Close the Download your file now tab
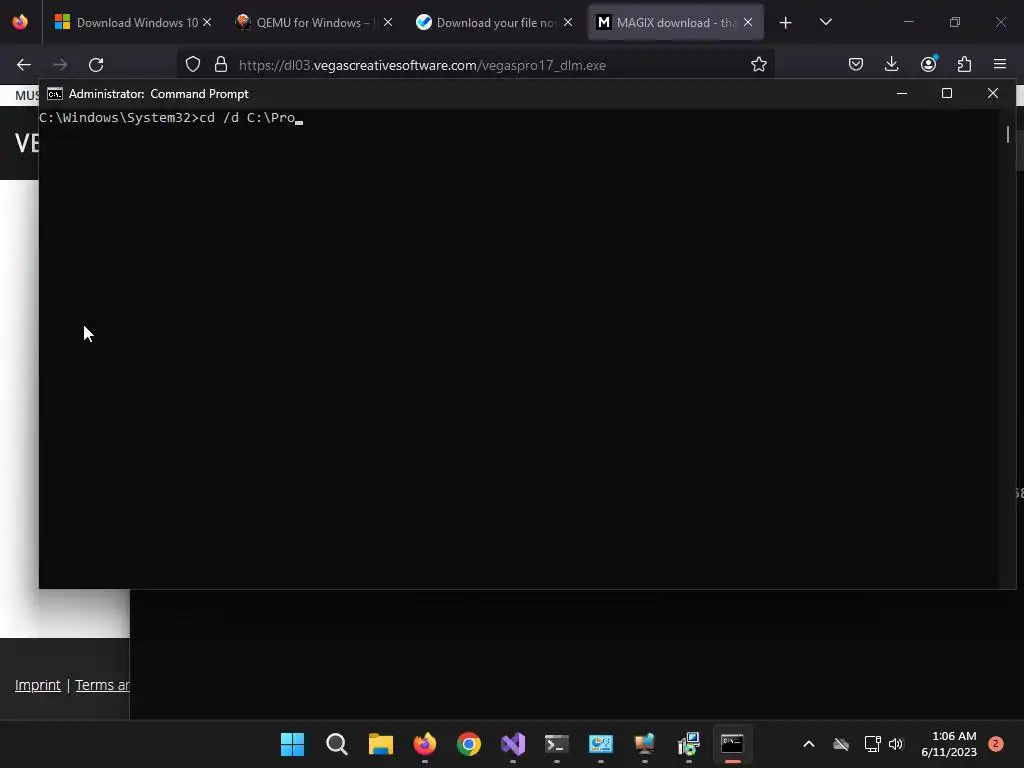Image resolution: width=1024 pixels, height=768 pixels. 568,22
